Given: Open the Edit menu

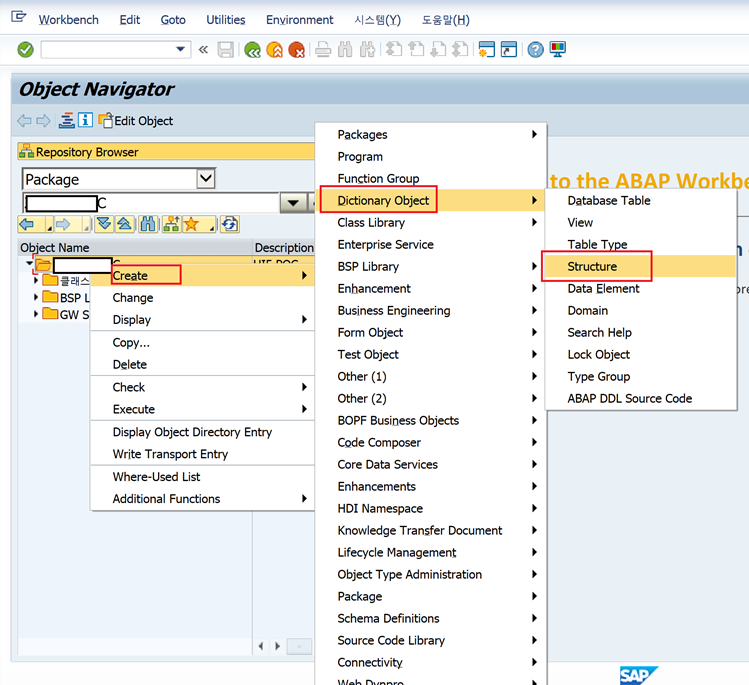Looking at the screenshot, I should coord(129,20).
